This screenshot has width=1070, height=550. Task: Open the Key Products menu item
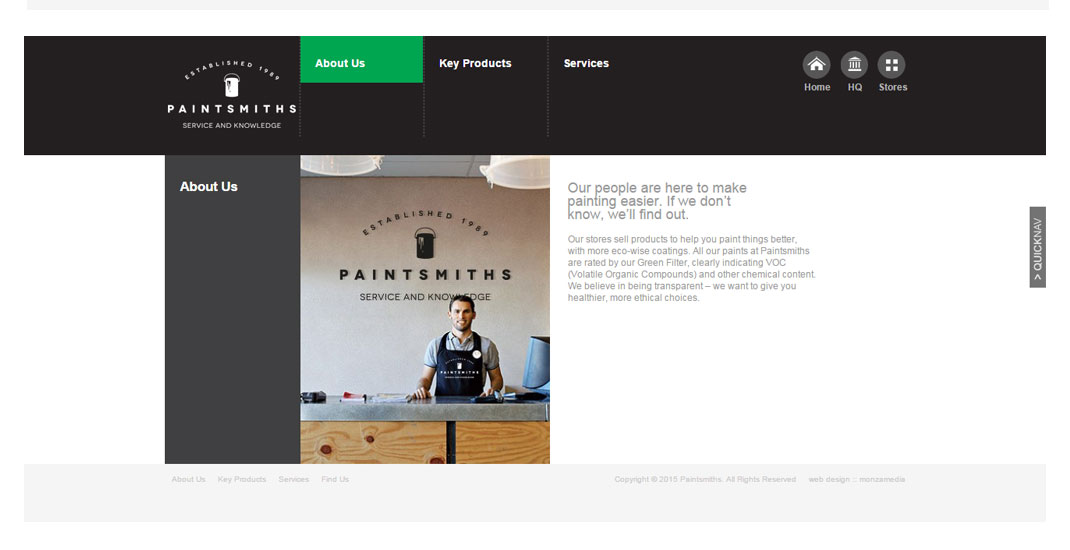coord(475,63)
